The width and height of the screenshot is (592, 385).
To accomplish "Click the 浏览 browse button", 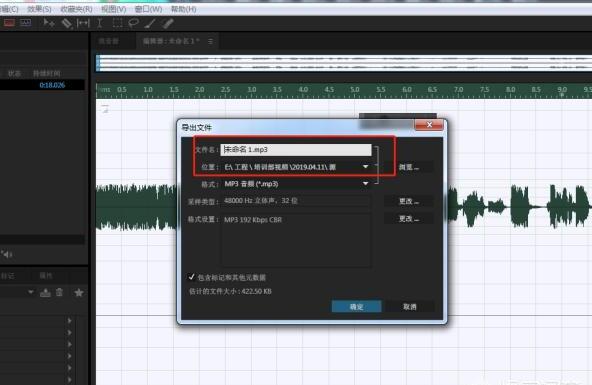I will pos(409,167).
